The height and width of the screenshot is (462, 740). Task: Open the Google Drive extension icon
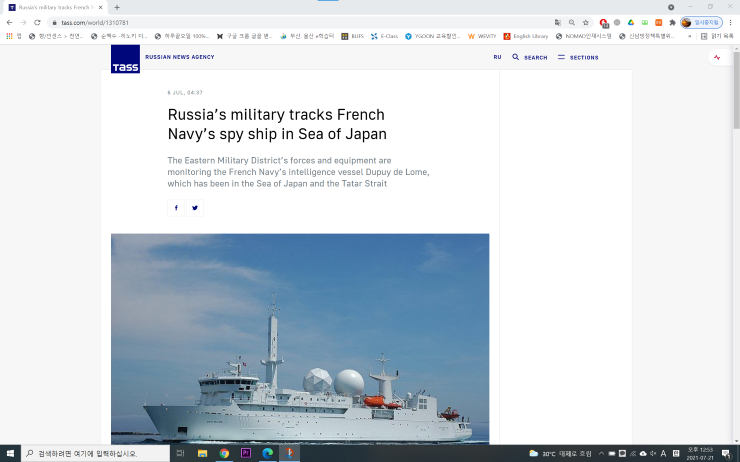click(631, 22)
